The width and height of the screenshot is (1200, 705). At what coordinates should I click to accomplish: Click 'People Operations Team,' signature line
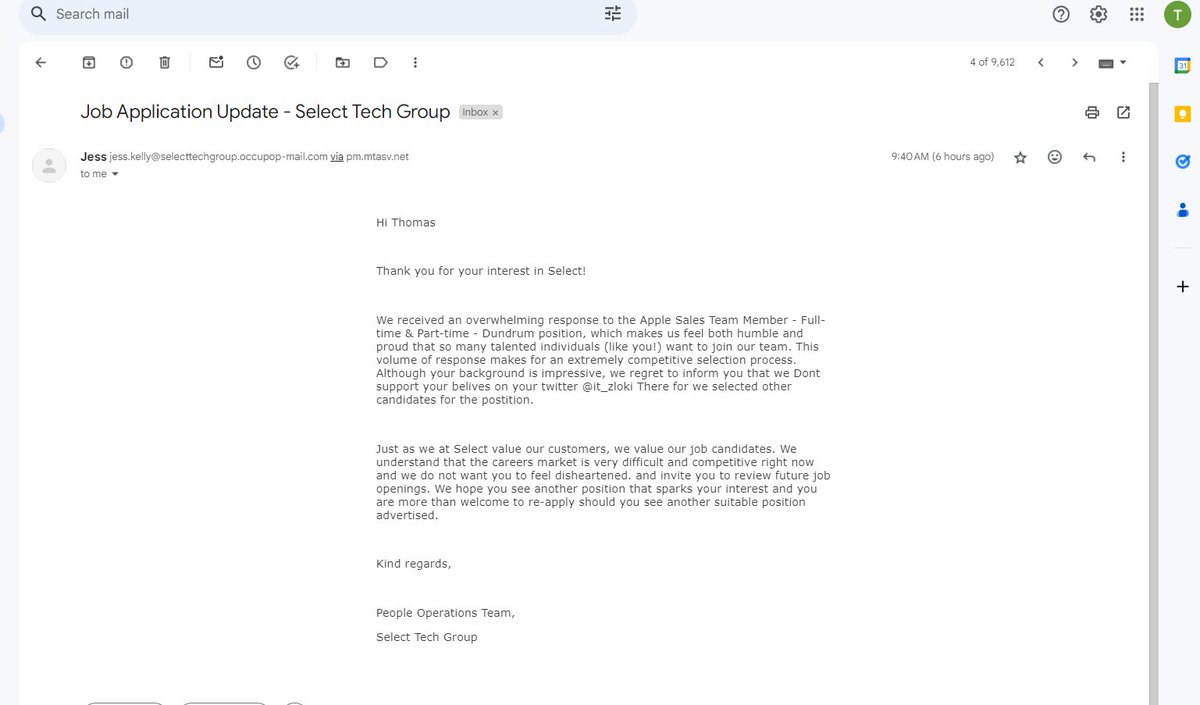click(446, 613)
